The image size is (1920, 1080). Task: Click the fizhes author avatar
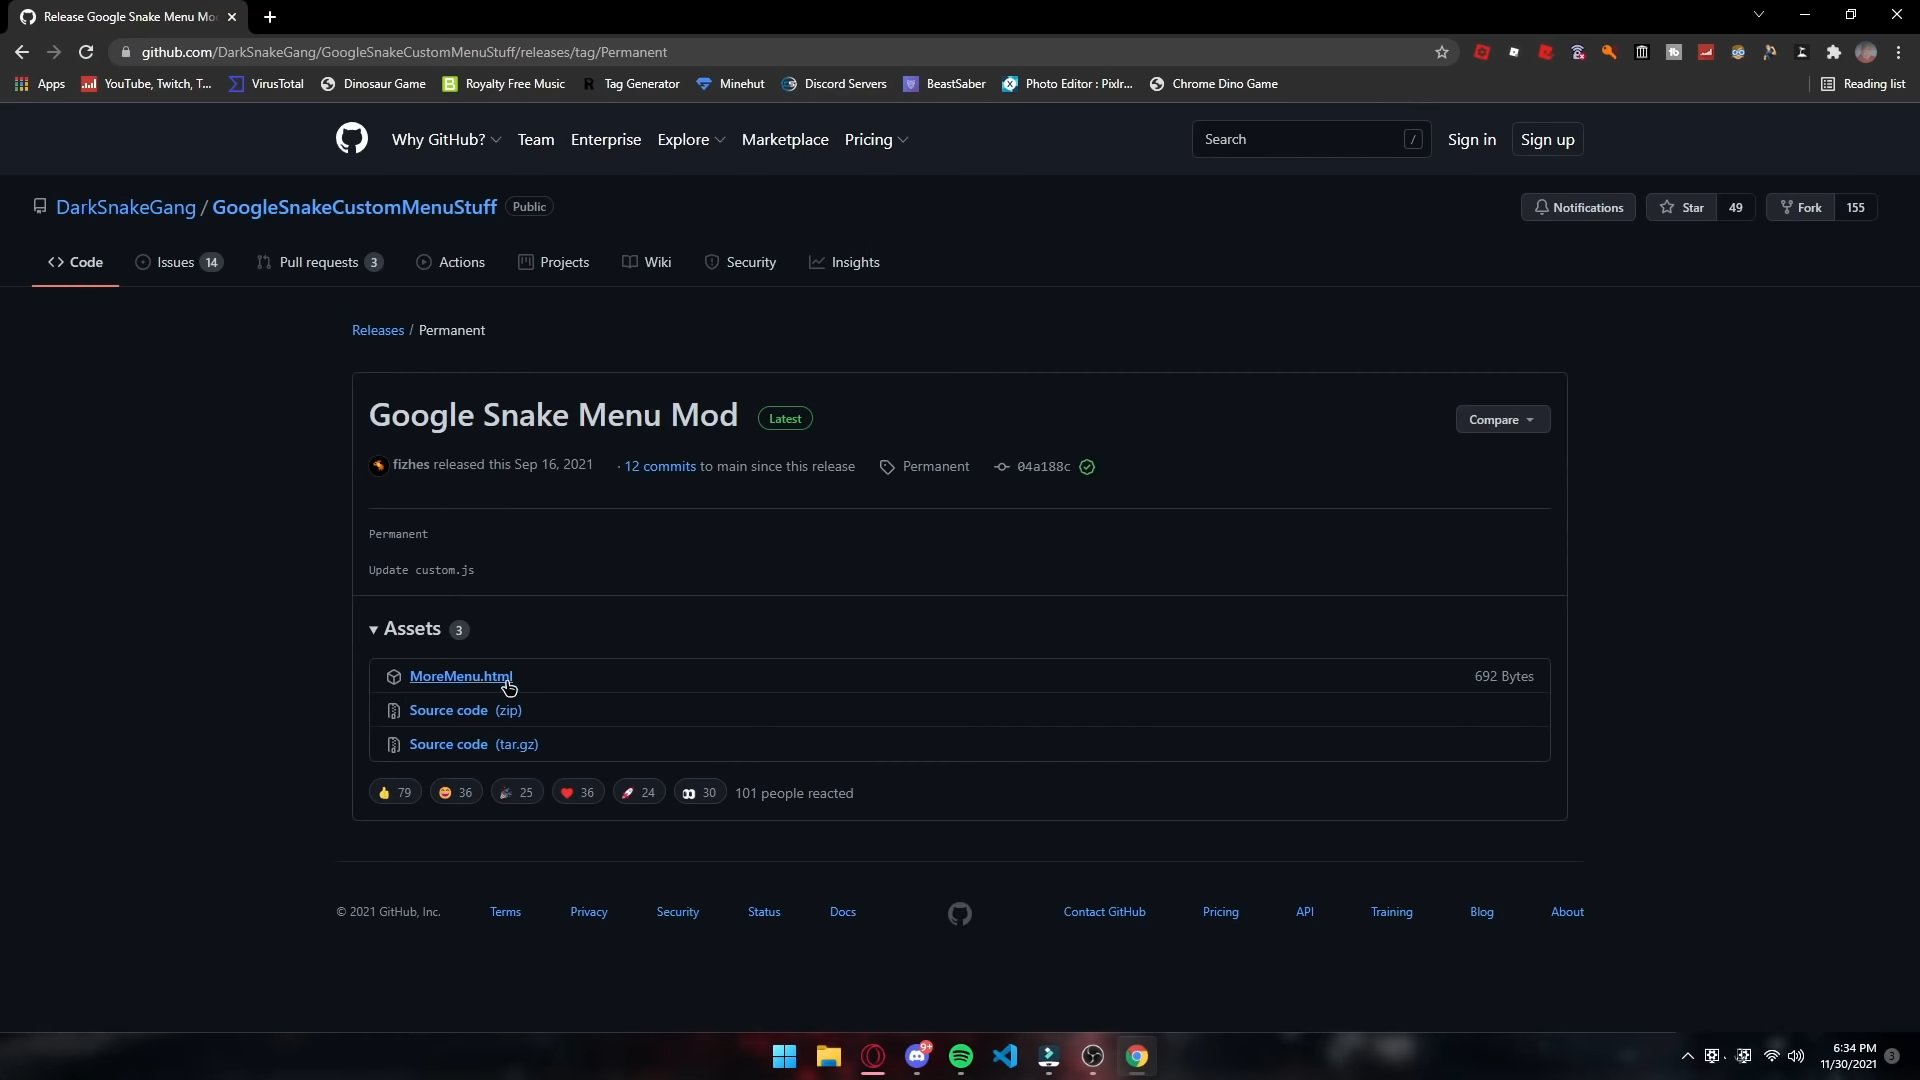(378, 465)
